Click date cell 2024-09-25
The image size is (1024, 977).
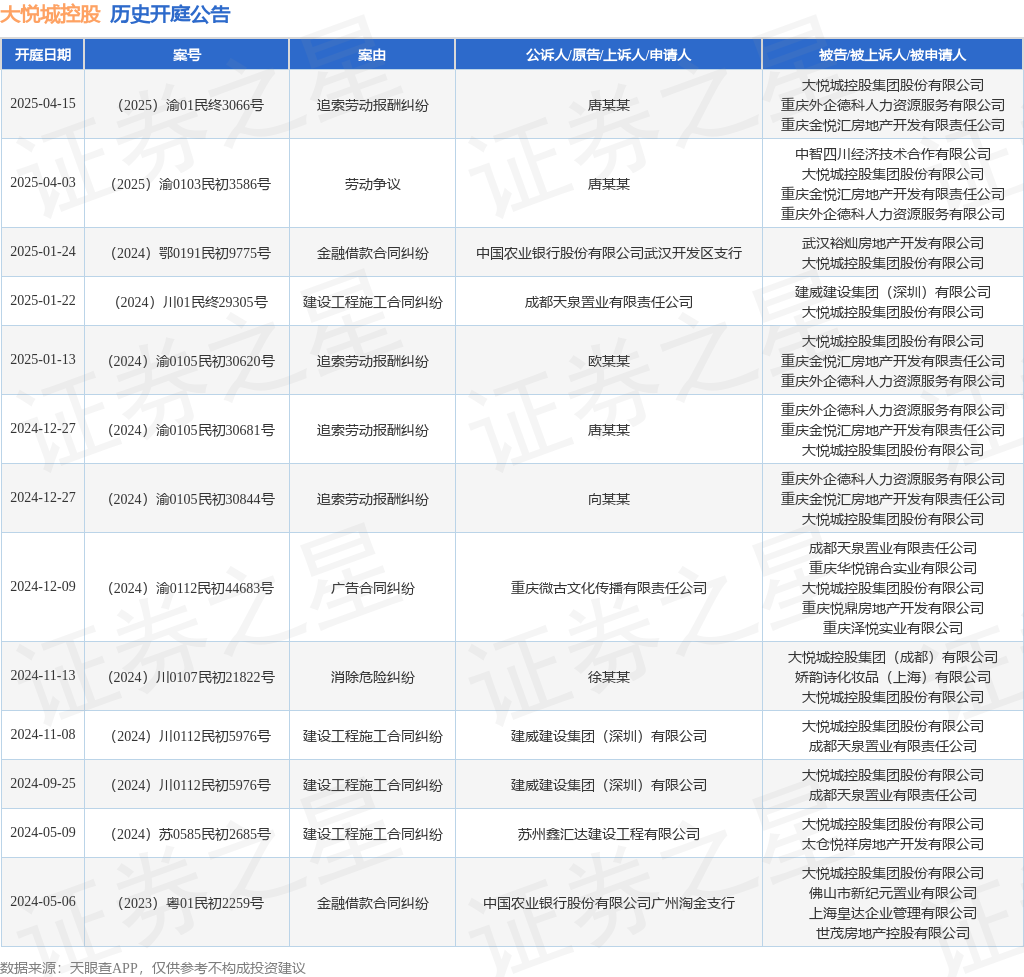pos(43,784)
